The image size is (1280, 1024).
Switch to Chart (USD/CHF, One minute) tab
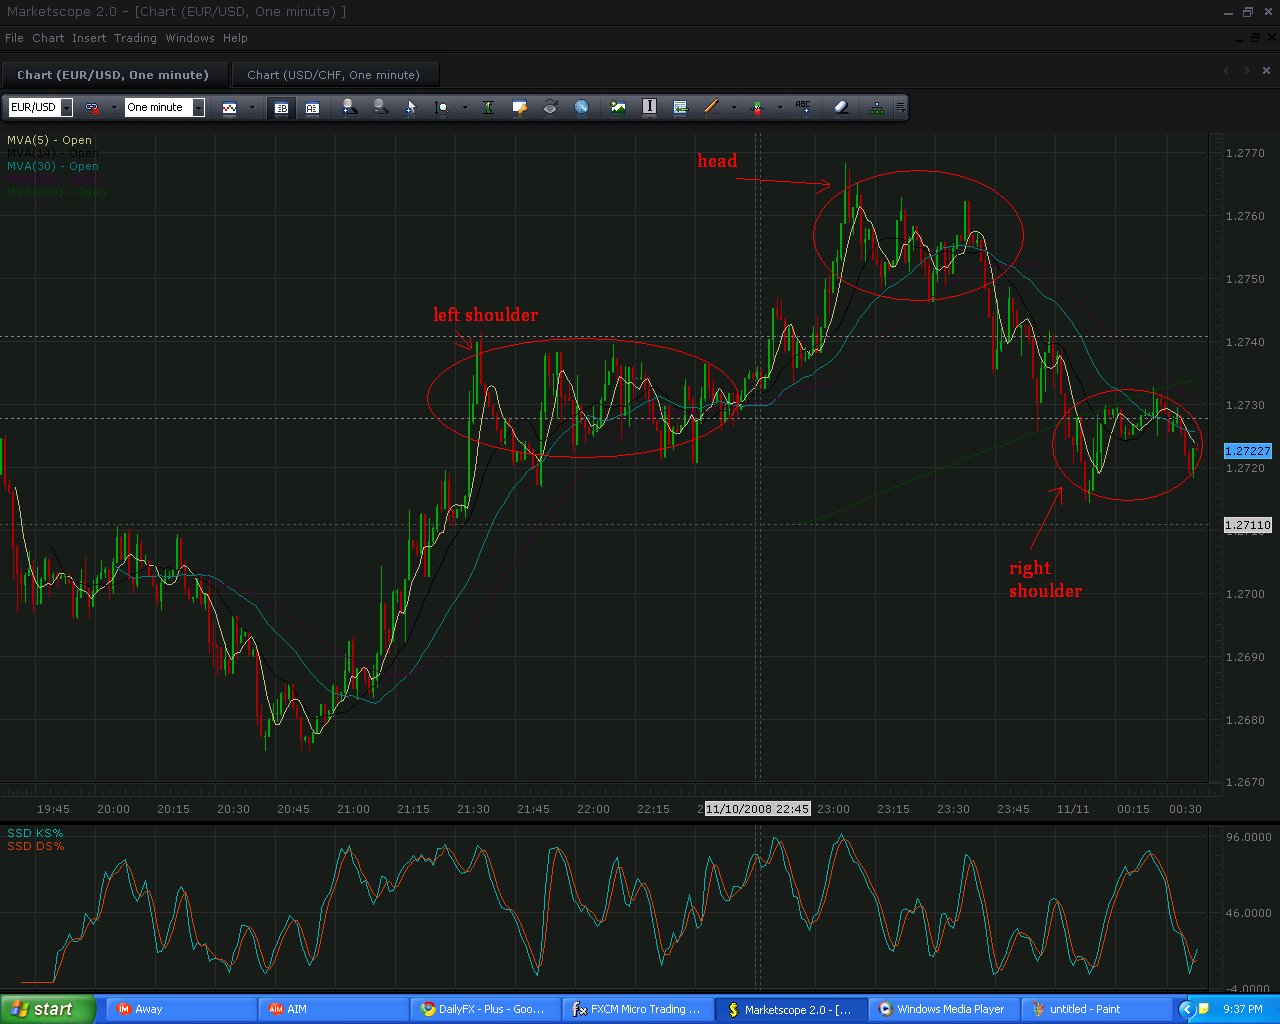[x=334, y=75]
